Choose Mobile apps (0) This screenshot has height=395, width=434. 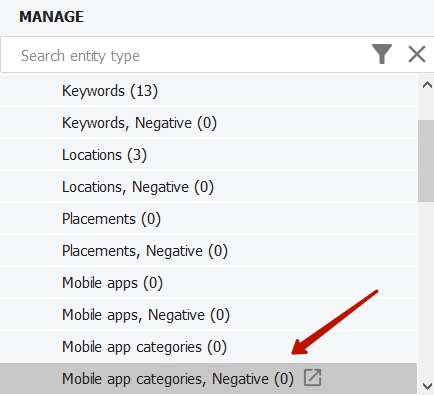click(208, 283)
